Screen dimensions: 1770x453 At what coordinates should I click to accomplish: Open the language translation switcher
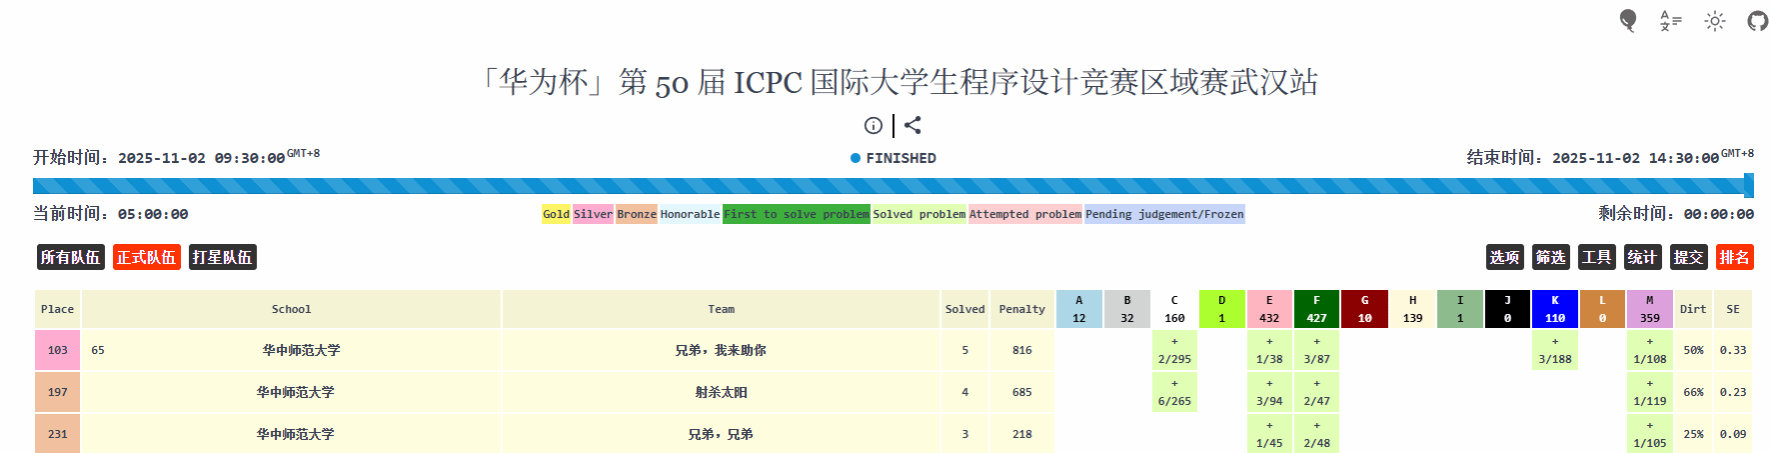point(1670,21)
